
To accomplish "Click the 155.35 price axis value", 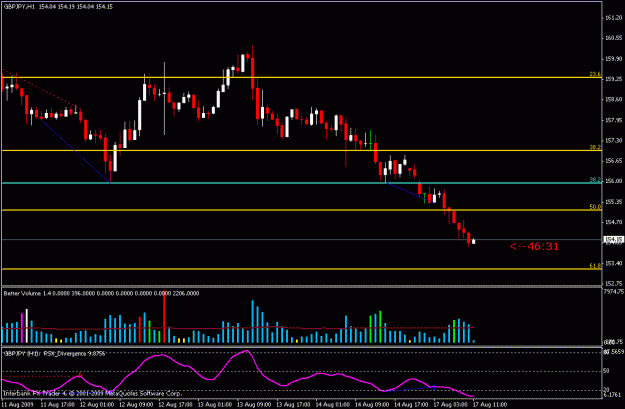I will pyautogui.click(x=613, y=202).
